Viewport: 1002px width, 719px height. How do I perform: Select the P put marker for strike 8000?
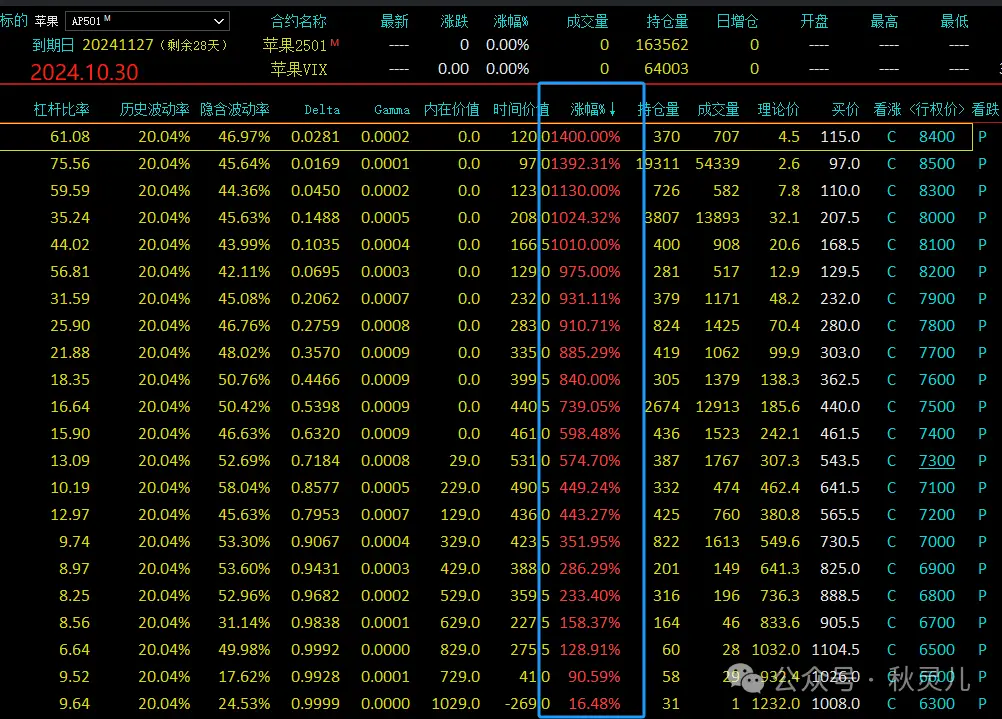point(982,218)
